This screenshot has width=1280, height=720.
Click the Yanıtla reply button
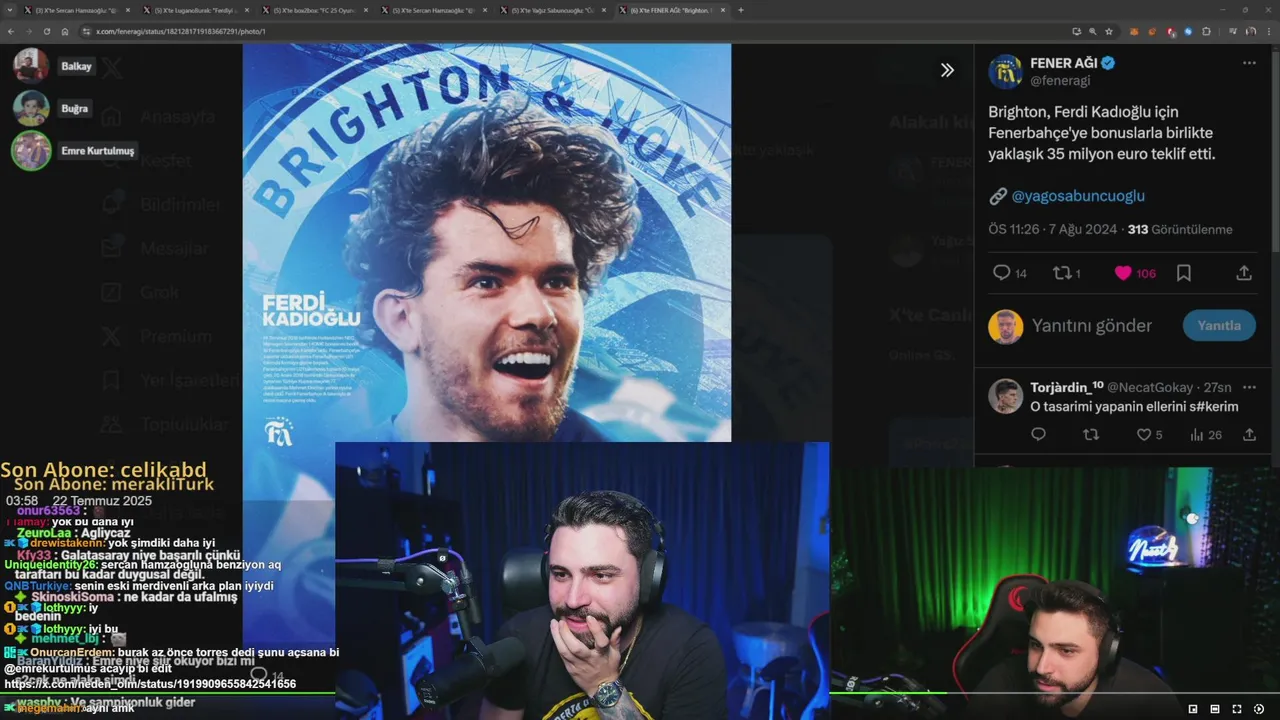[x=1219, y=325]
